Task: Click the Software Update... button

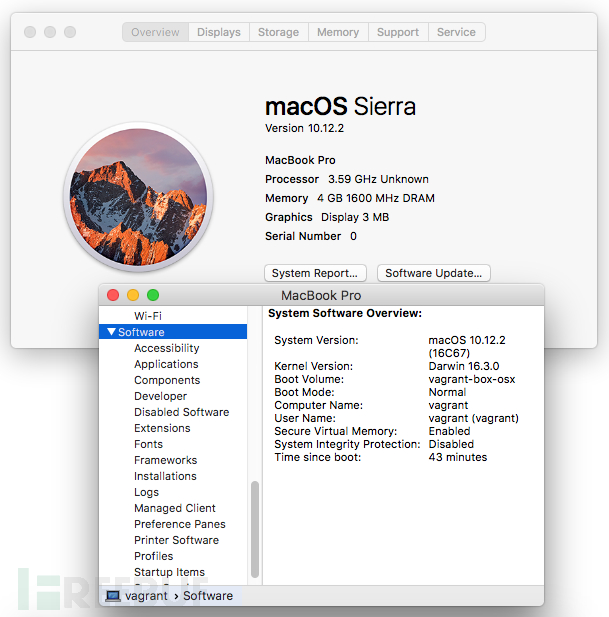Action: (x=434, y=273)
